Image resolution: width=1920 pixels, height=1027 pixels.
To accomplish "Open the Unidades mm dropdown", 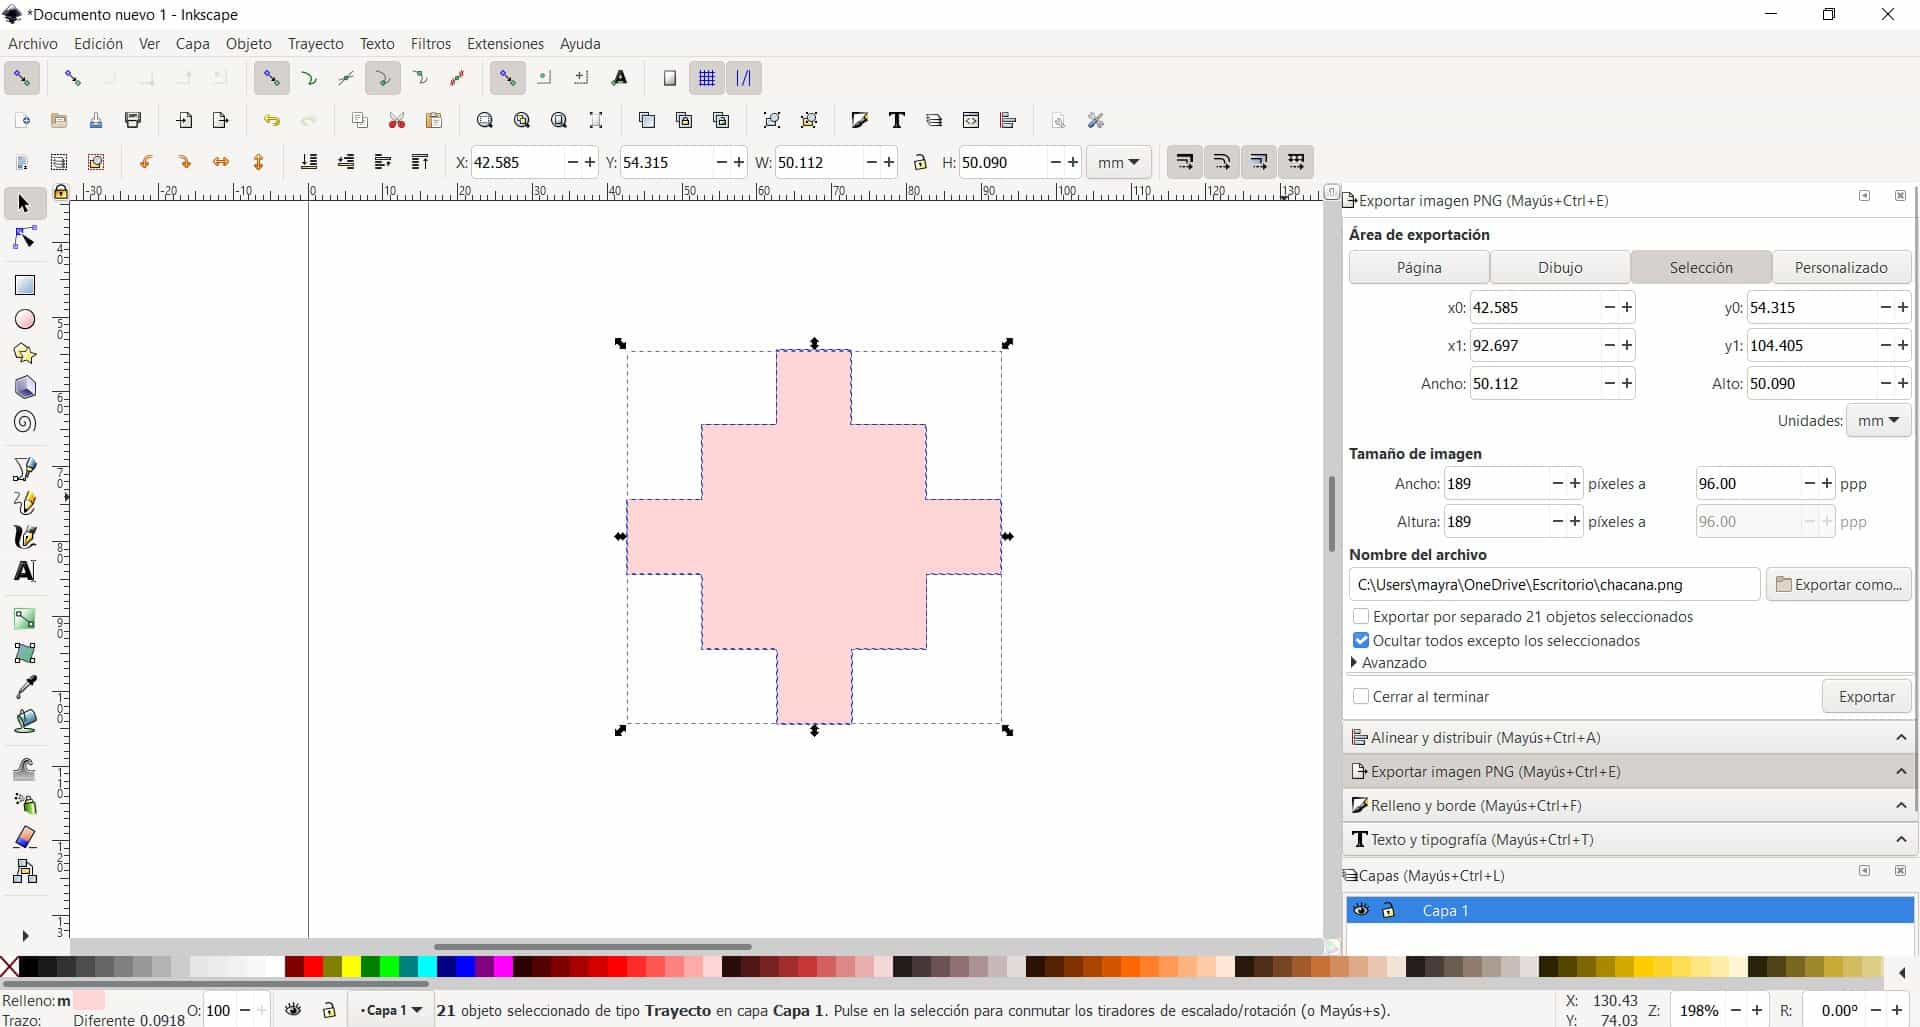I will pyautogui.click(x=1878, y=421).
